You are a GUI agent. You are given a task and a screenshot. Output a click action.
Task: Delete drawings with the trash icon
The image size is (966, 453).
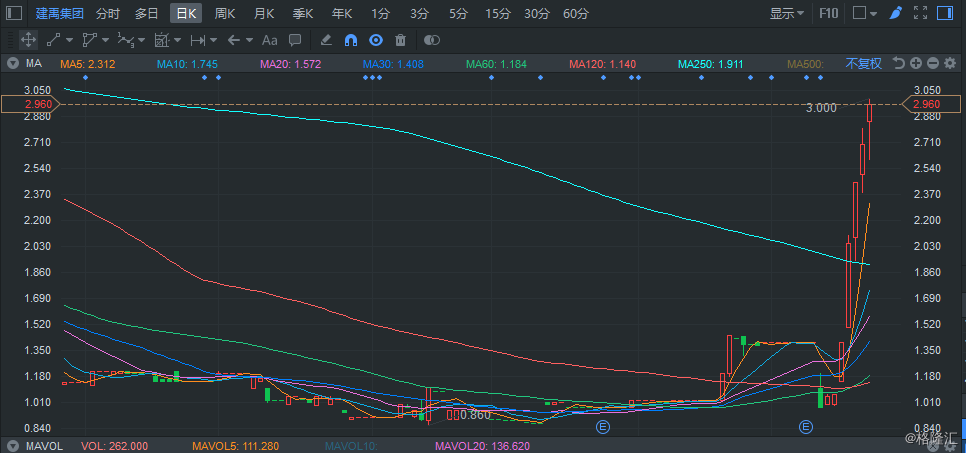pos(400,40)
